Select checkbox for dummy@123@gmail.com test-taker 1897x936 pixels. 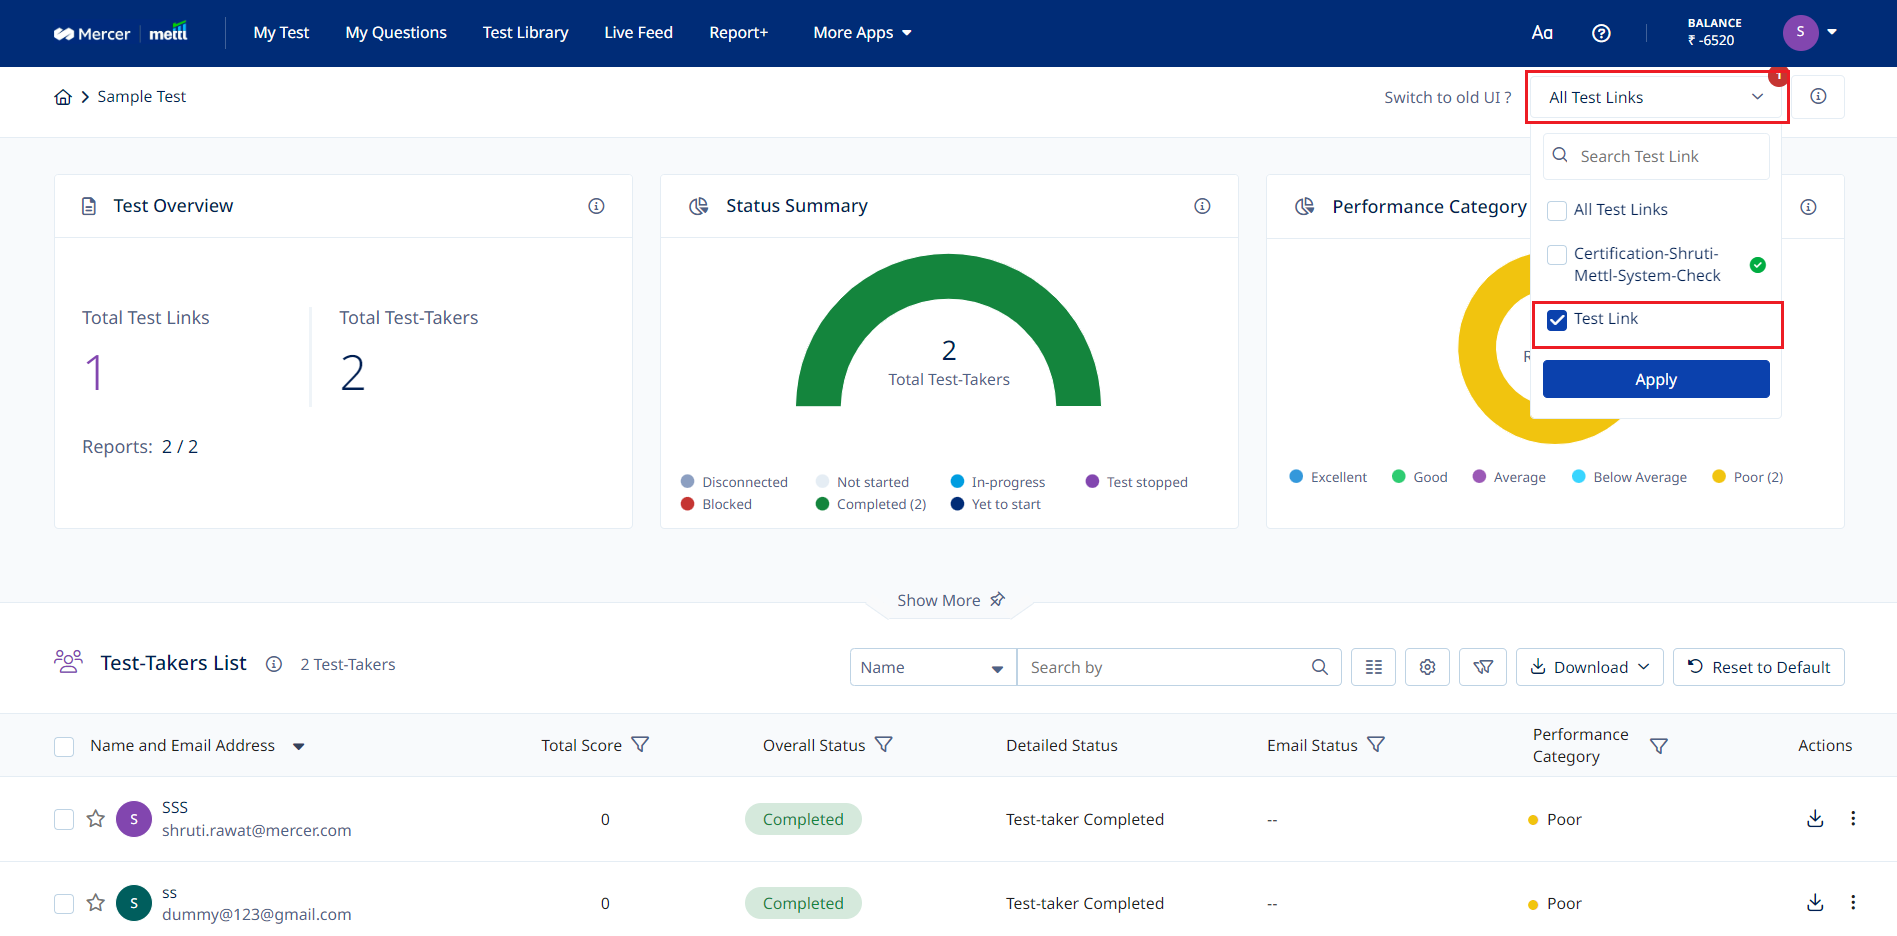pyautogui.click(x=64, y=904)
